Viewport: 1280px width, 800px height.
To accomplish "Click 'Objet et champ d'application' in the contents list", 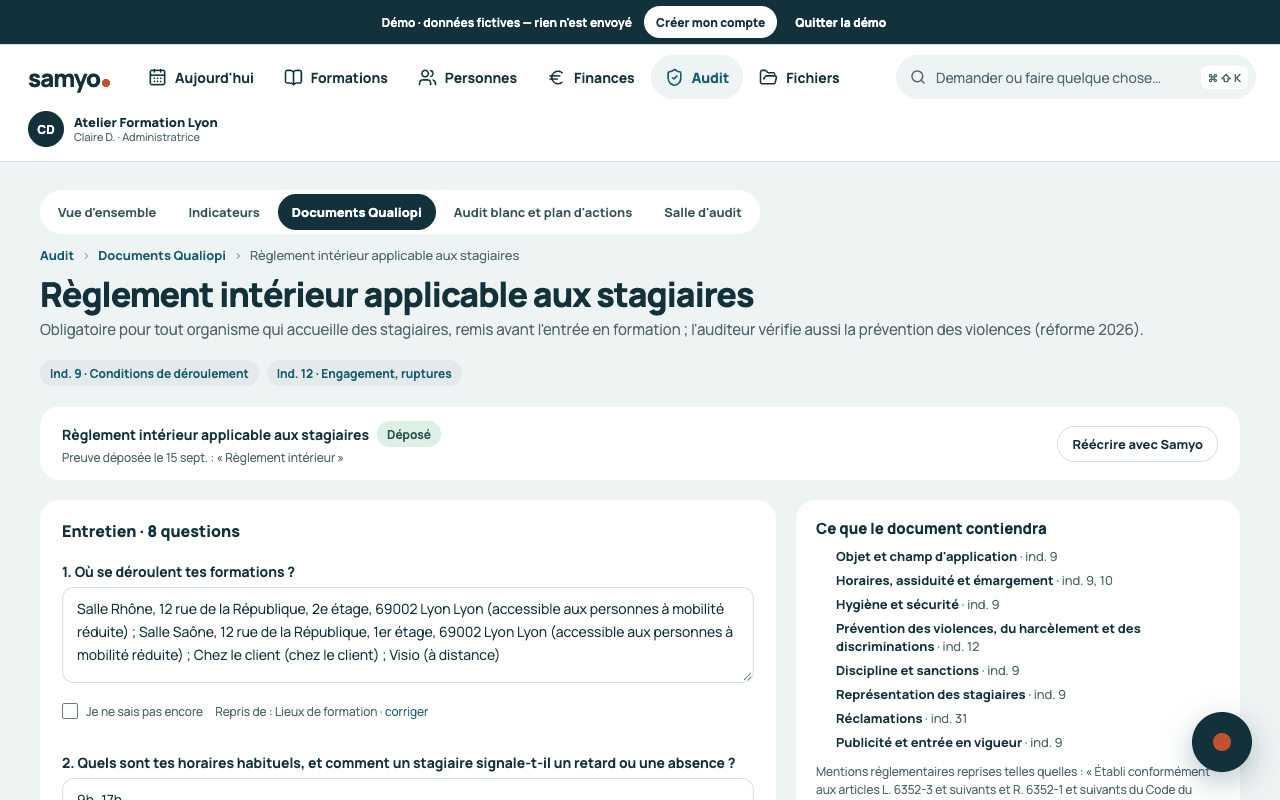I will click(926, 556).
